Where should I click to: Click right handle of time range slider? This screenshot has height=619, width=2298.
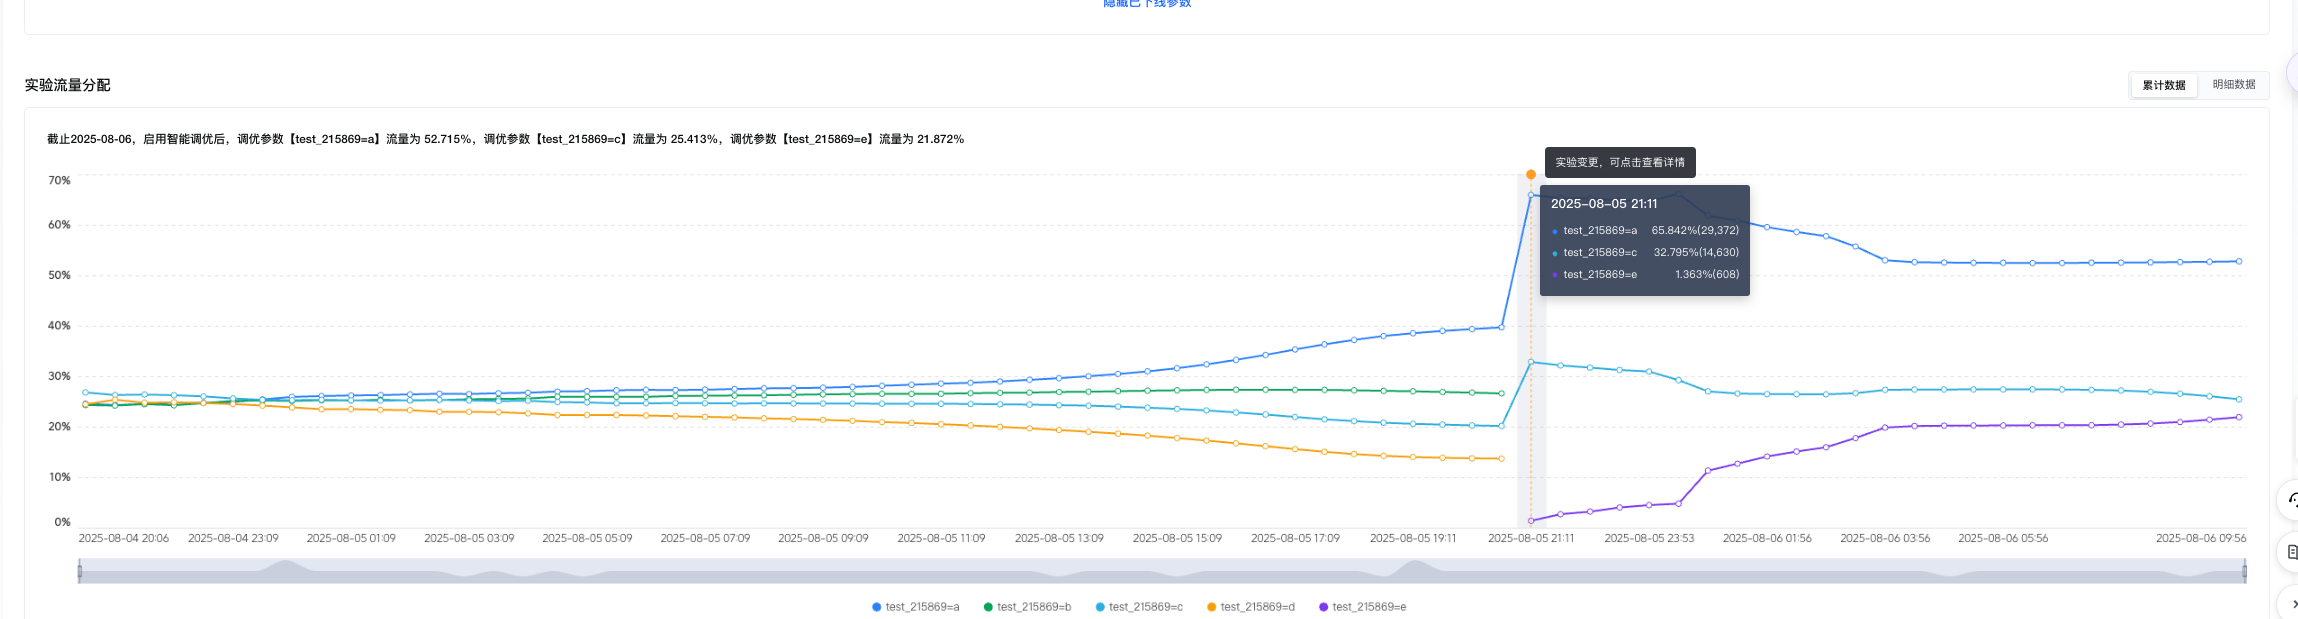pos(2244,572)
